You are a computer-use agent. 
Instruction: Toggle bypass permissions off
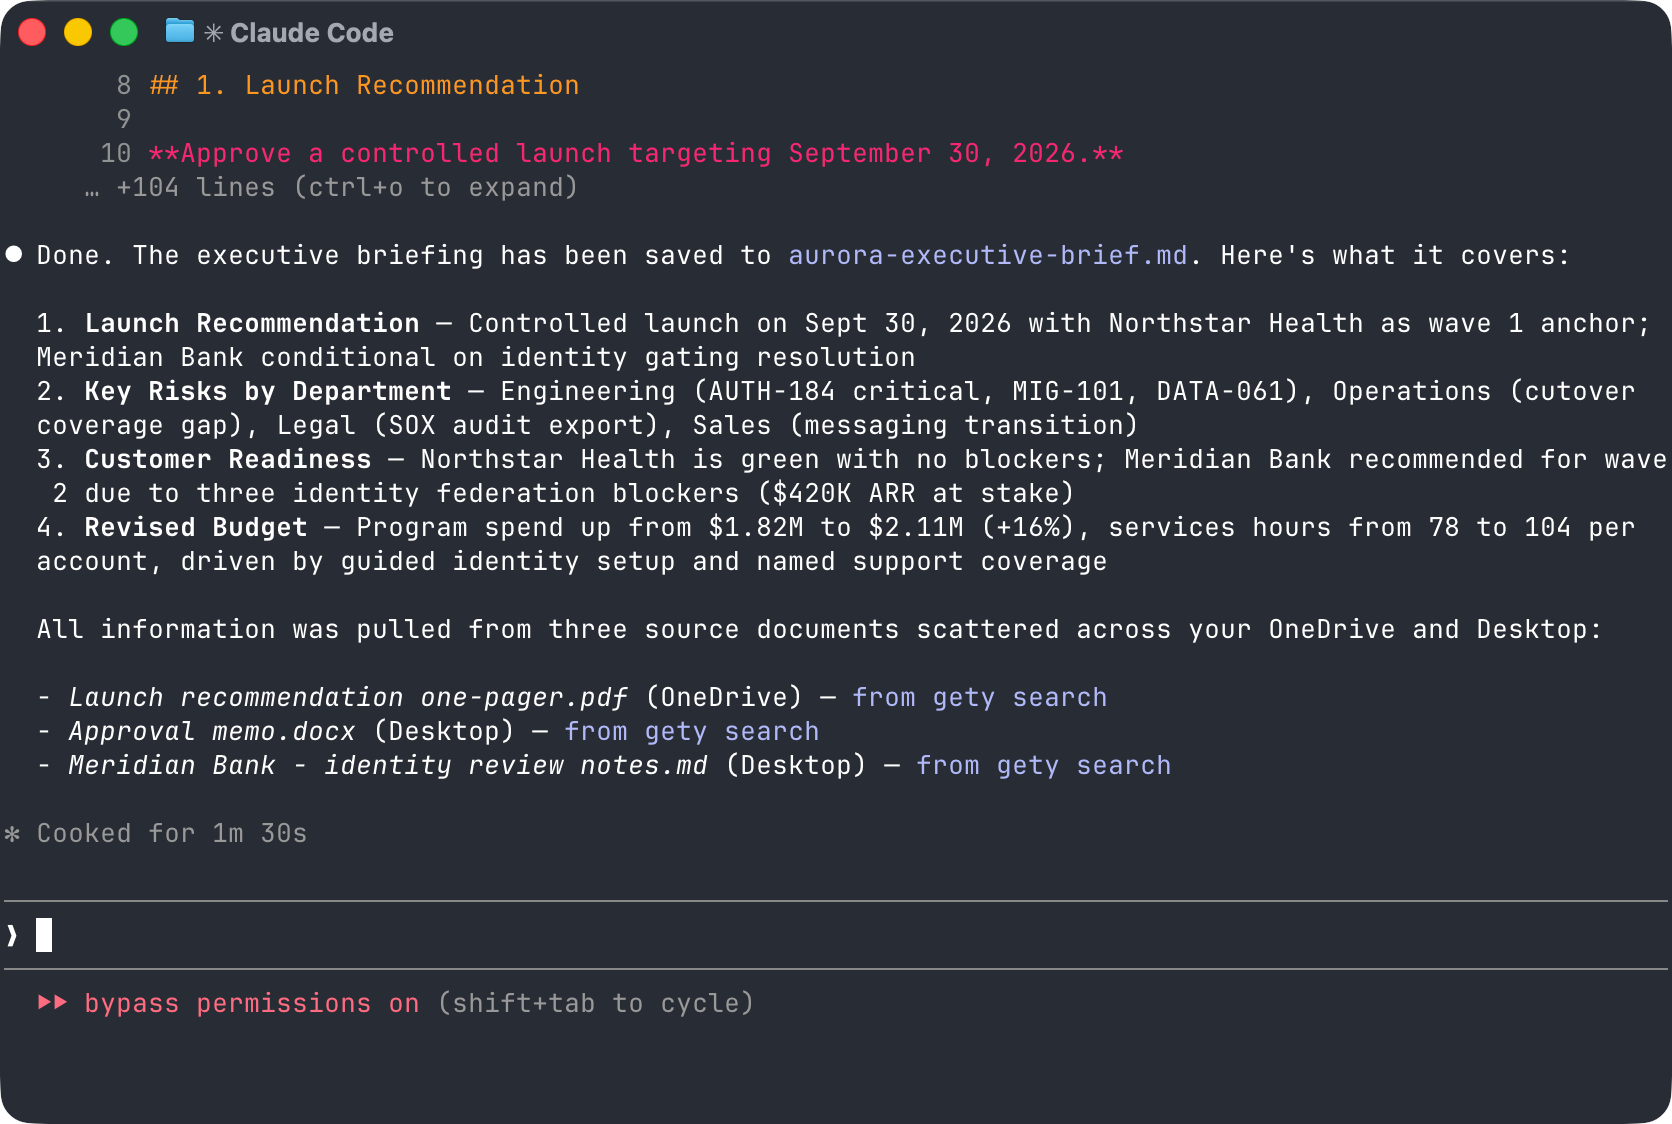(x=251, y=1002)
